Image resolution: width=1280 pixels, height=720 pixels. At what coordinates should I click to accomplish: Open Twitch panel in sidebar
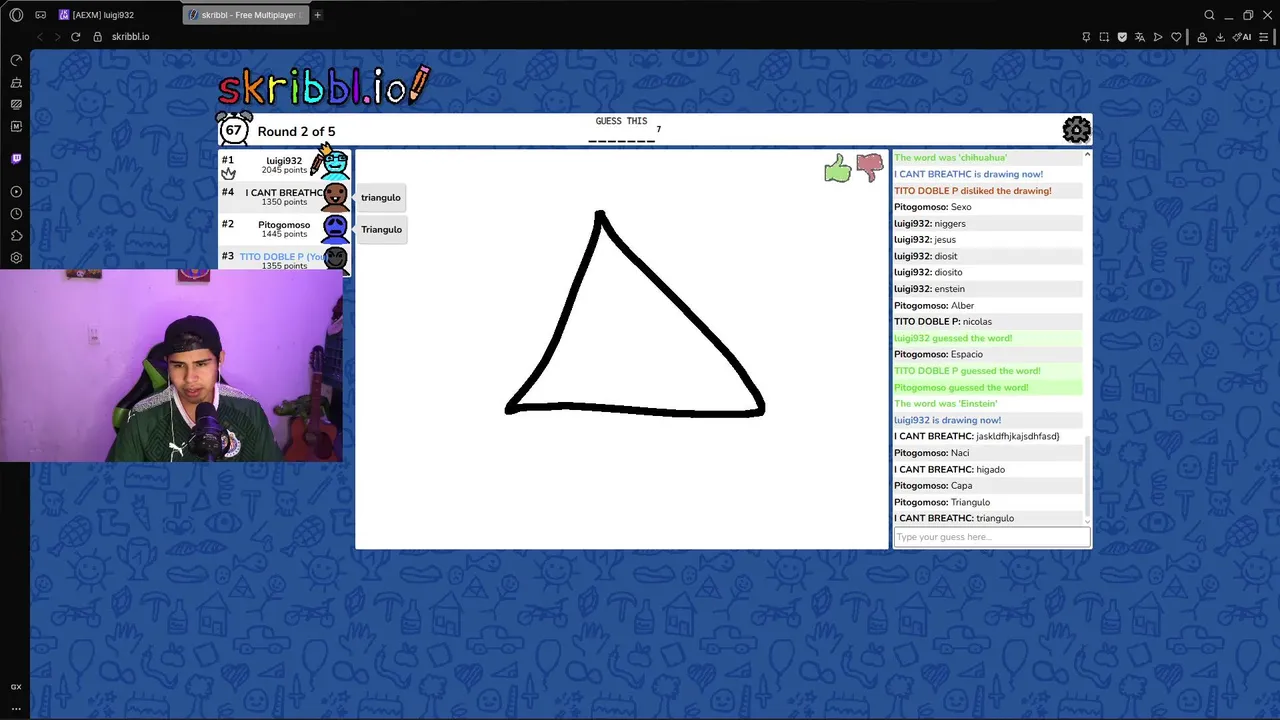pos(16,158)
